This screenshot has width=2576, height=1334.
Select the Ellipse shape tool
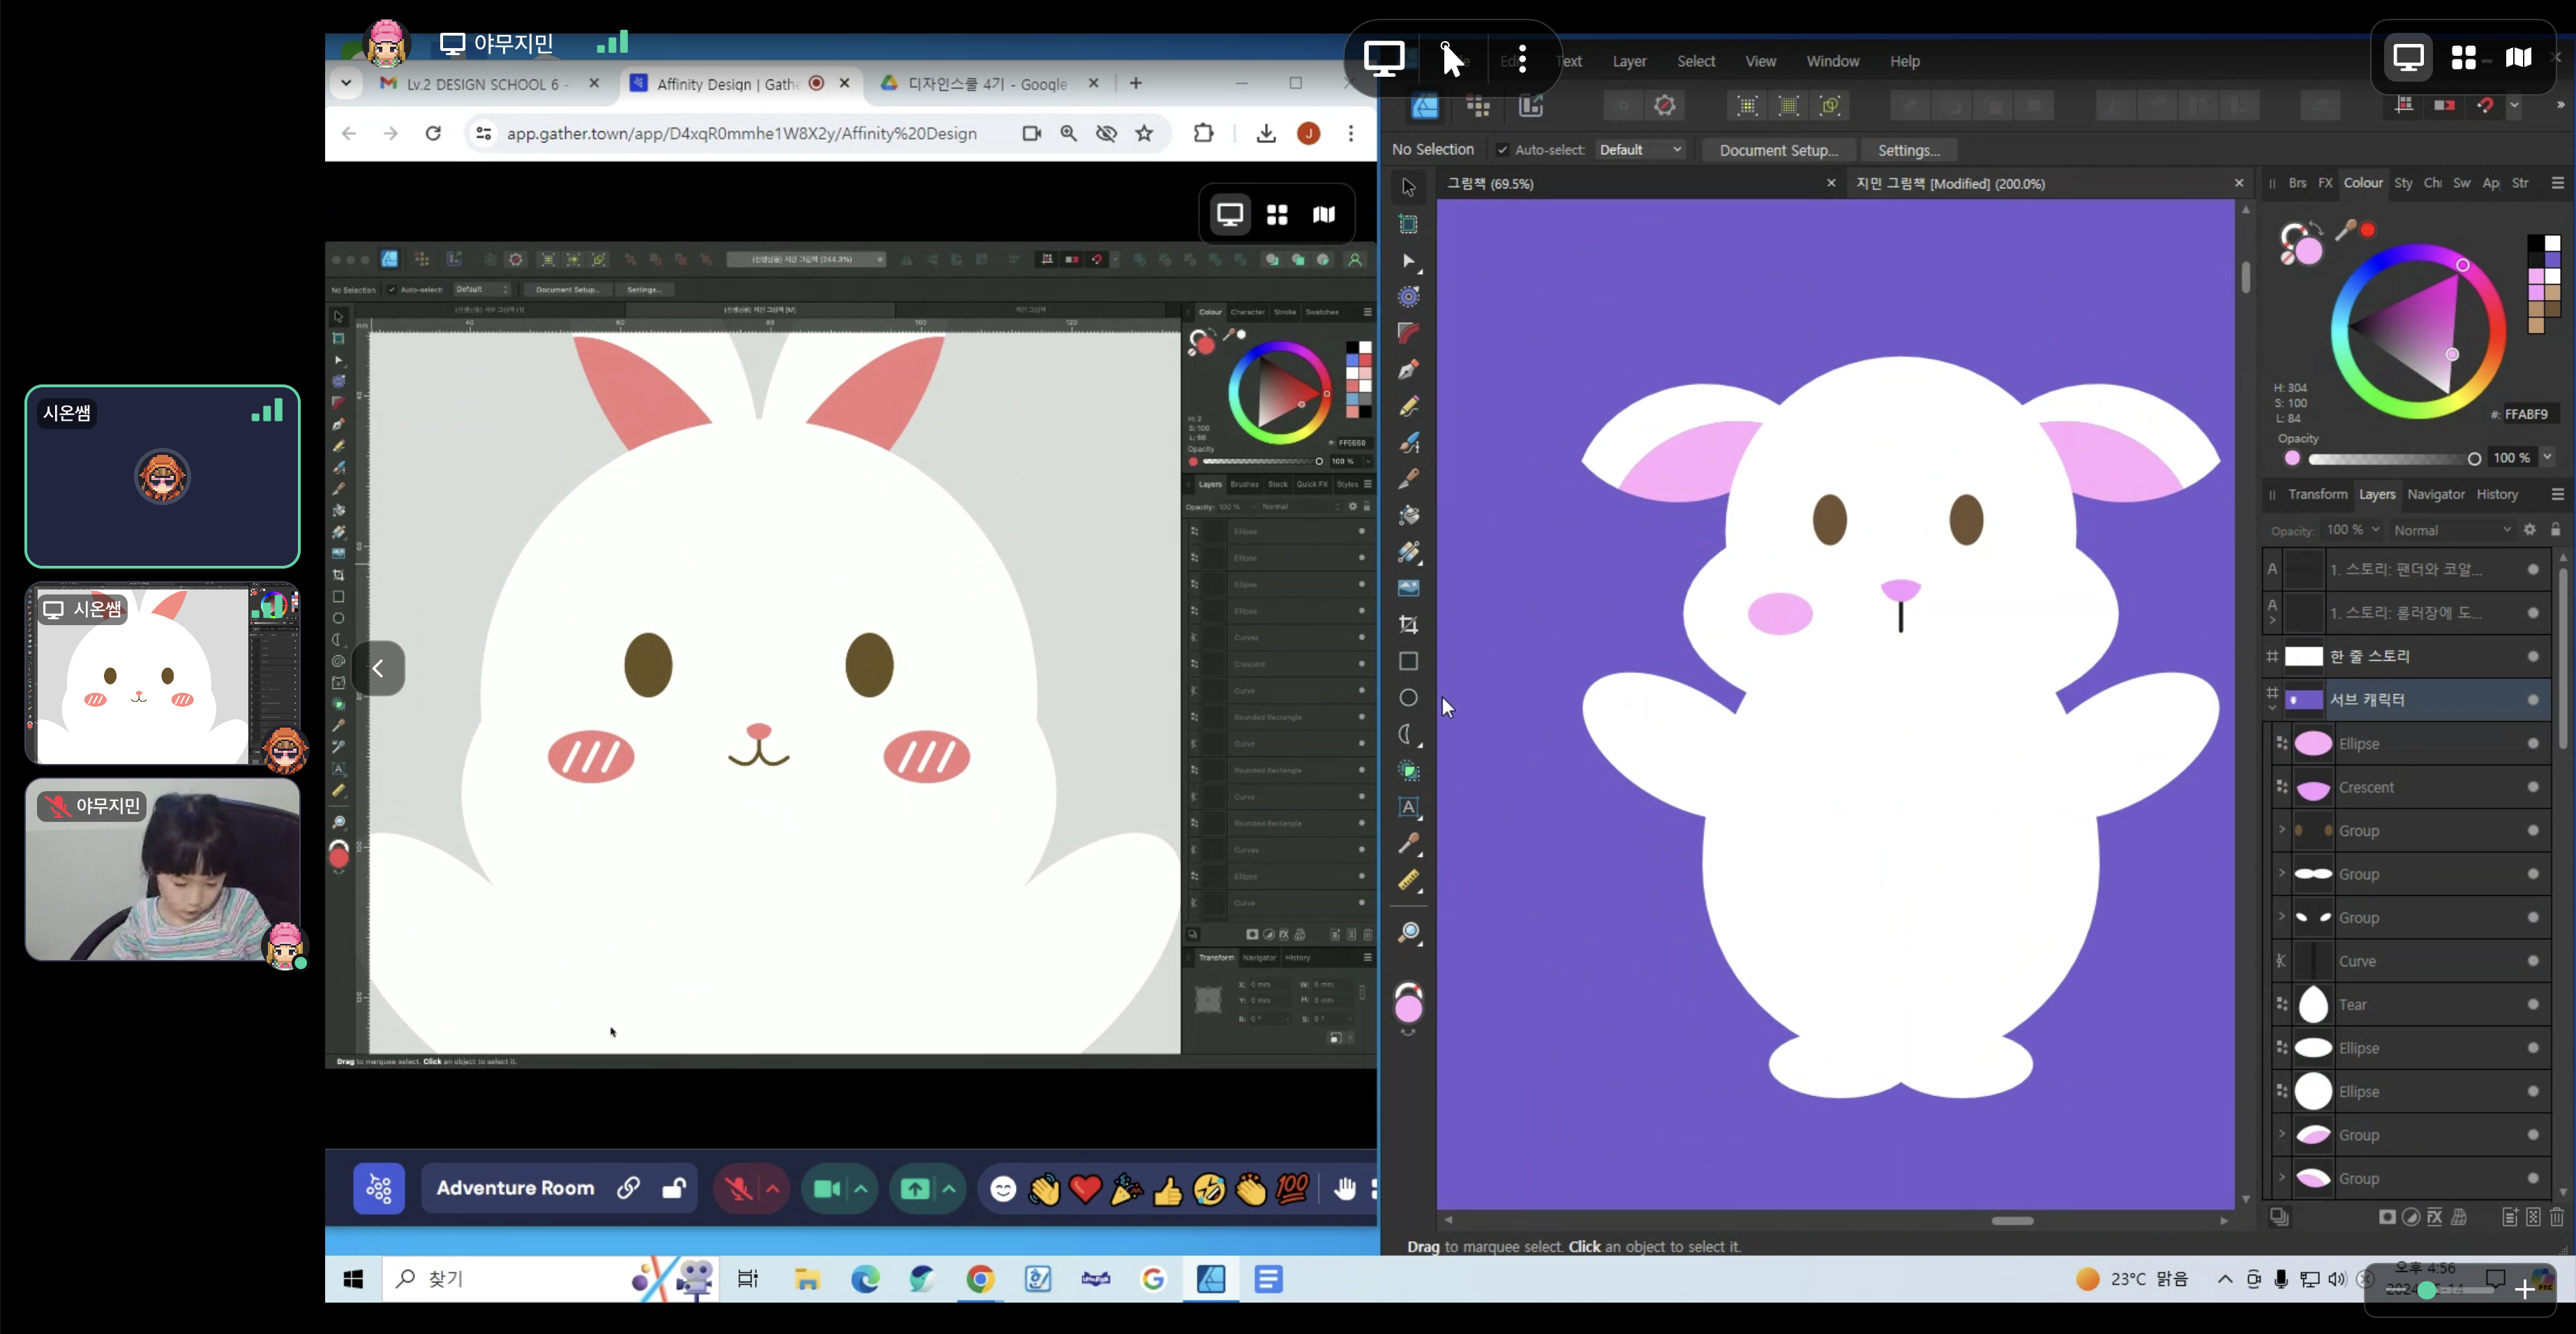1408,697
